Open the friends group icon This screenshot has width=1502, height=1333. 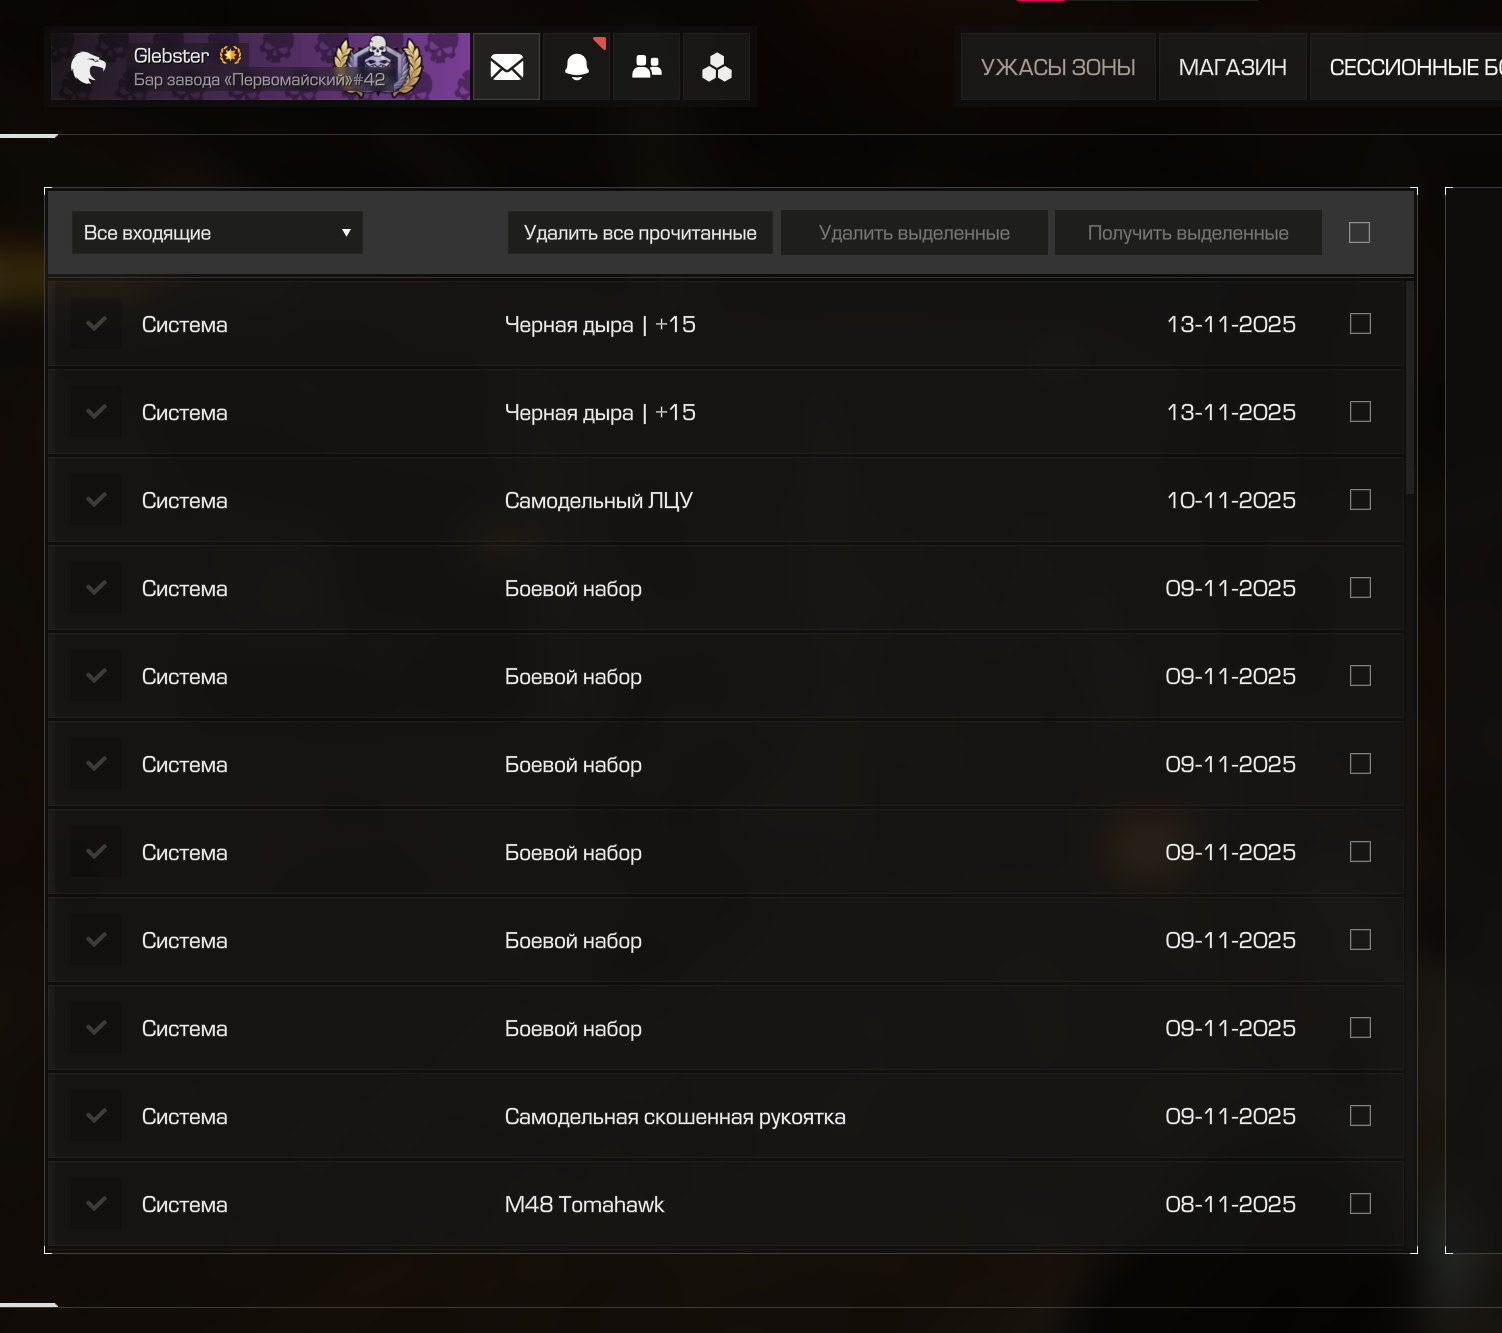(x=647, y=67)
